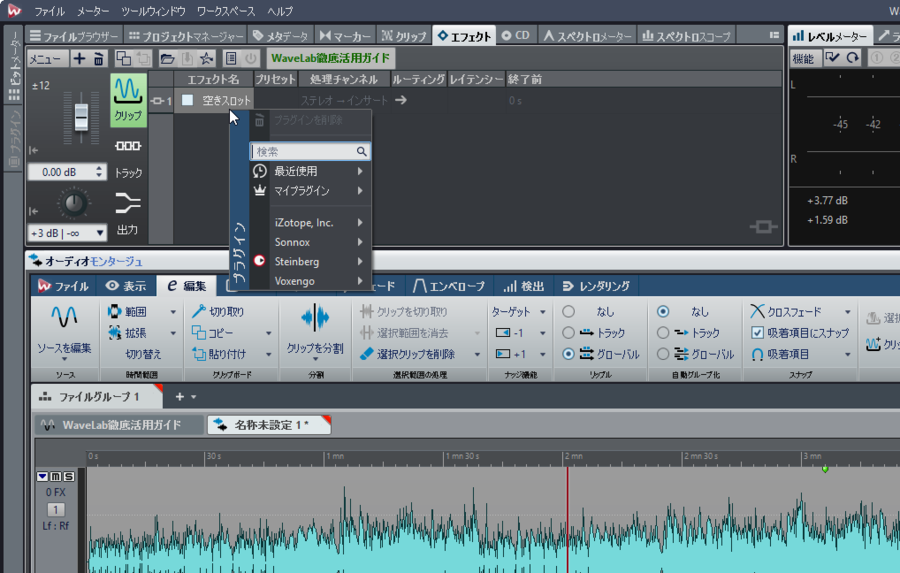The image size is (900, 573).
Task: Click the open folder icon in effects toolbar
Action: (167, 58)
